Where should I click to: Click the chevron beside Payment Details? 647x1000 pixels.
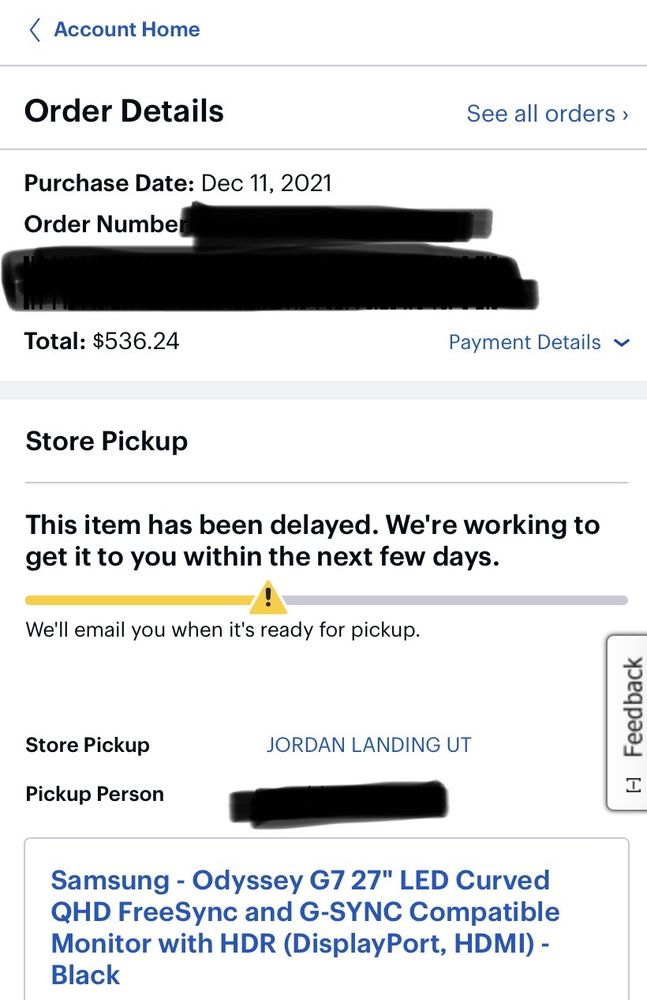point(622,342)
